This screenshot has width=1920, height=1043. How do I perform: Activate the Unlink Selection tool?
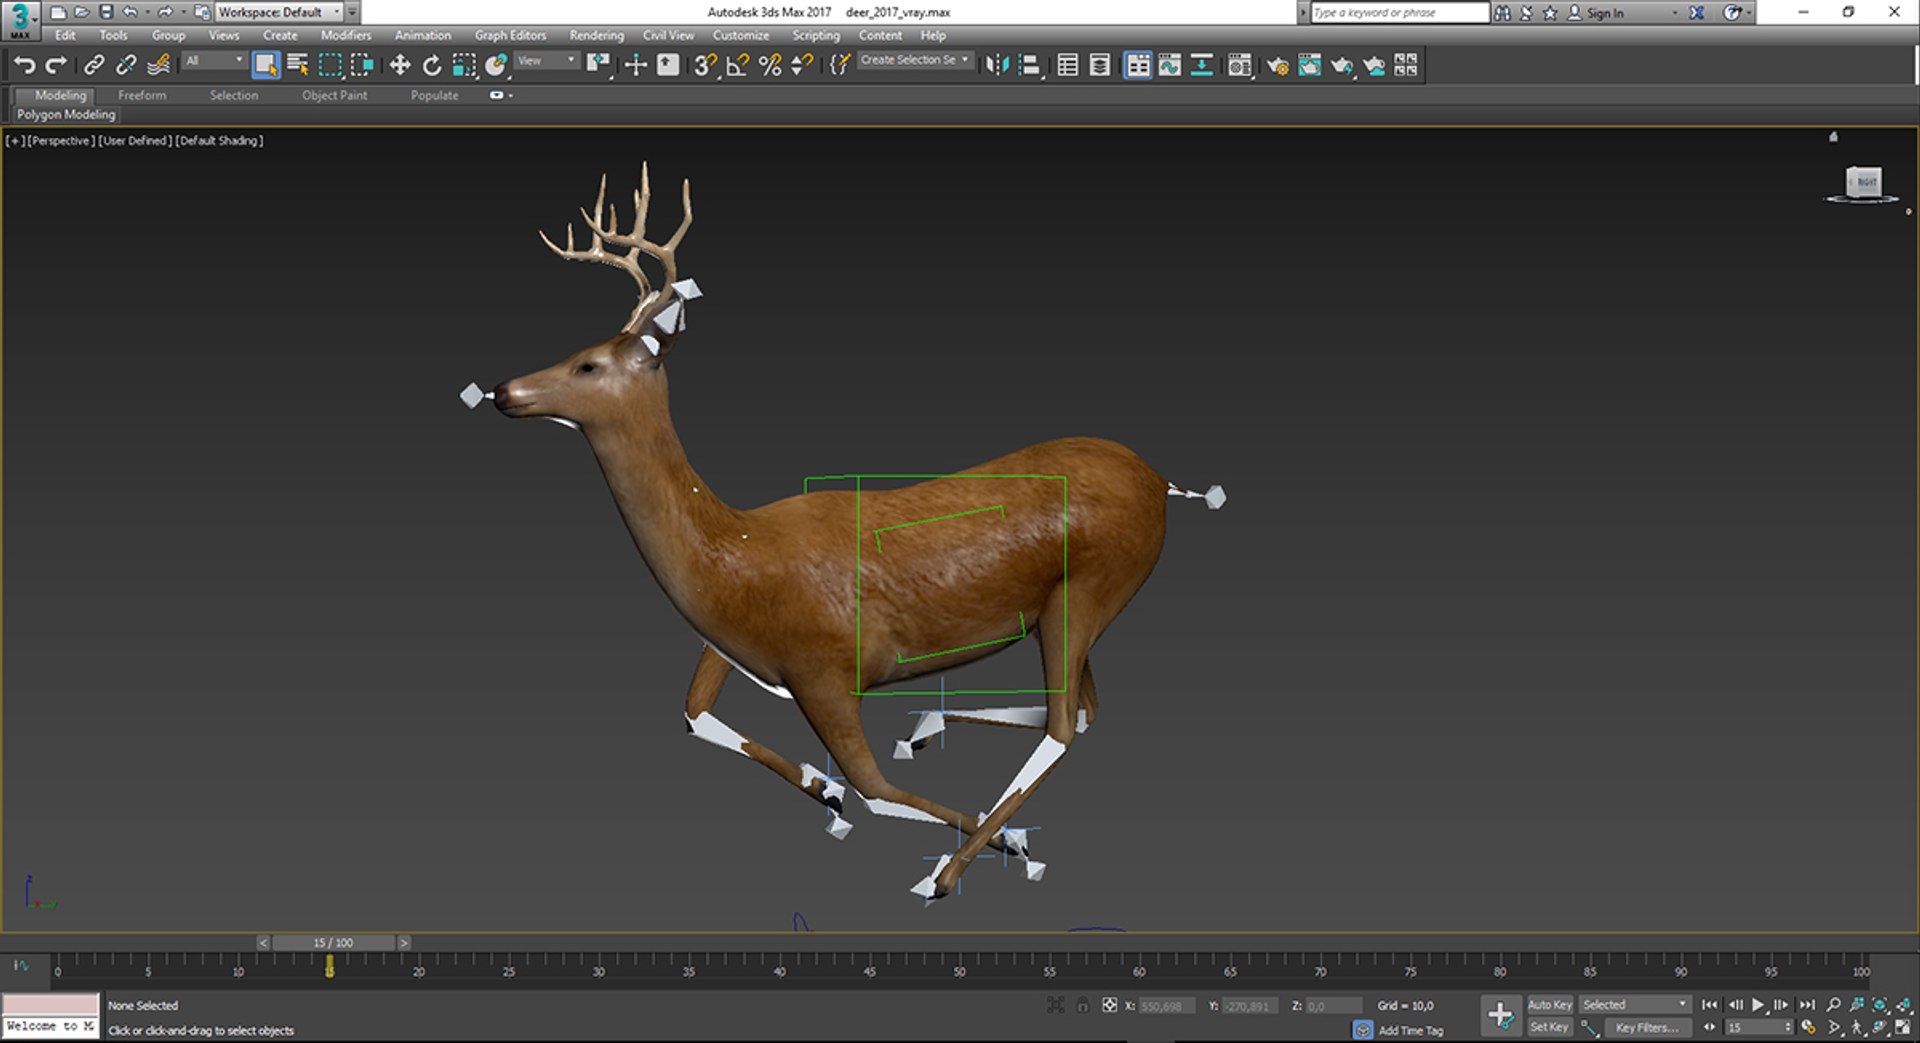pyautogui.click(x=126, y=65)
